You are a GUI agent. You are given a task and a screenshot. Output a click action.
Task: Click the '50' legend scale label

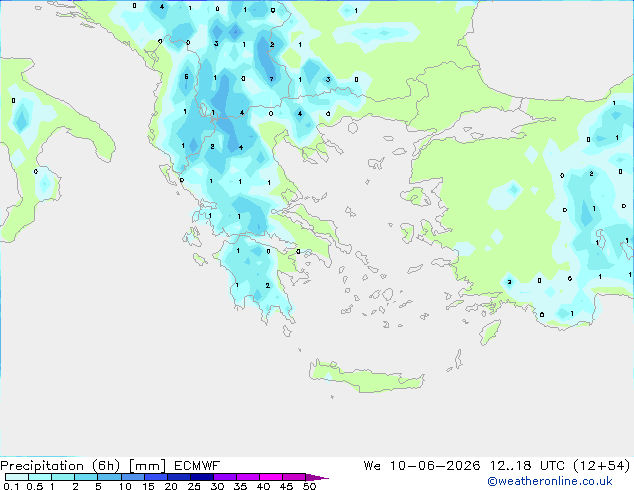(x=309, y=486)
